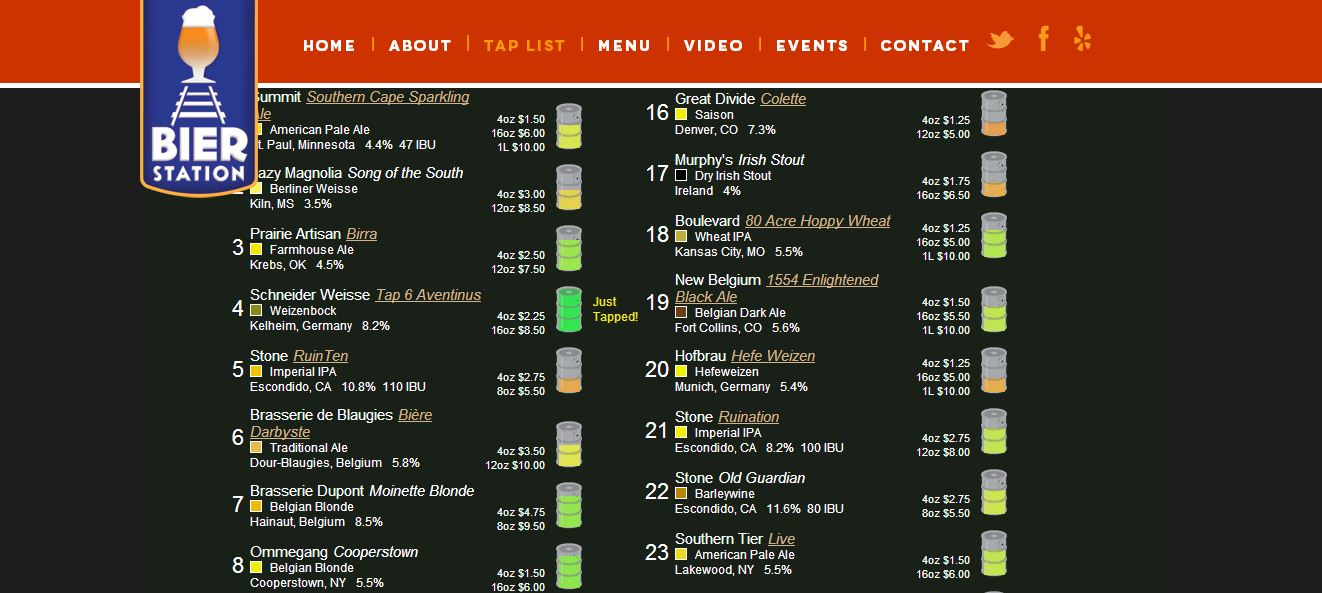Click keg icon for 1554 Enlightened Black Ale
1322x593 pixels.
pyautogui.click(x=994, y=310)
